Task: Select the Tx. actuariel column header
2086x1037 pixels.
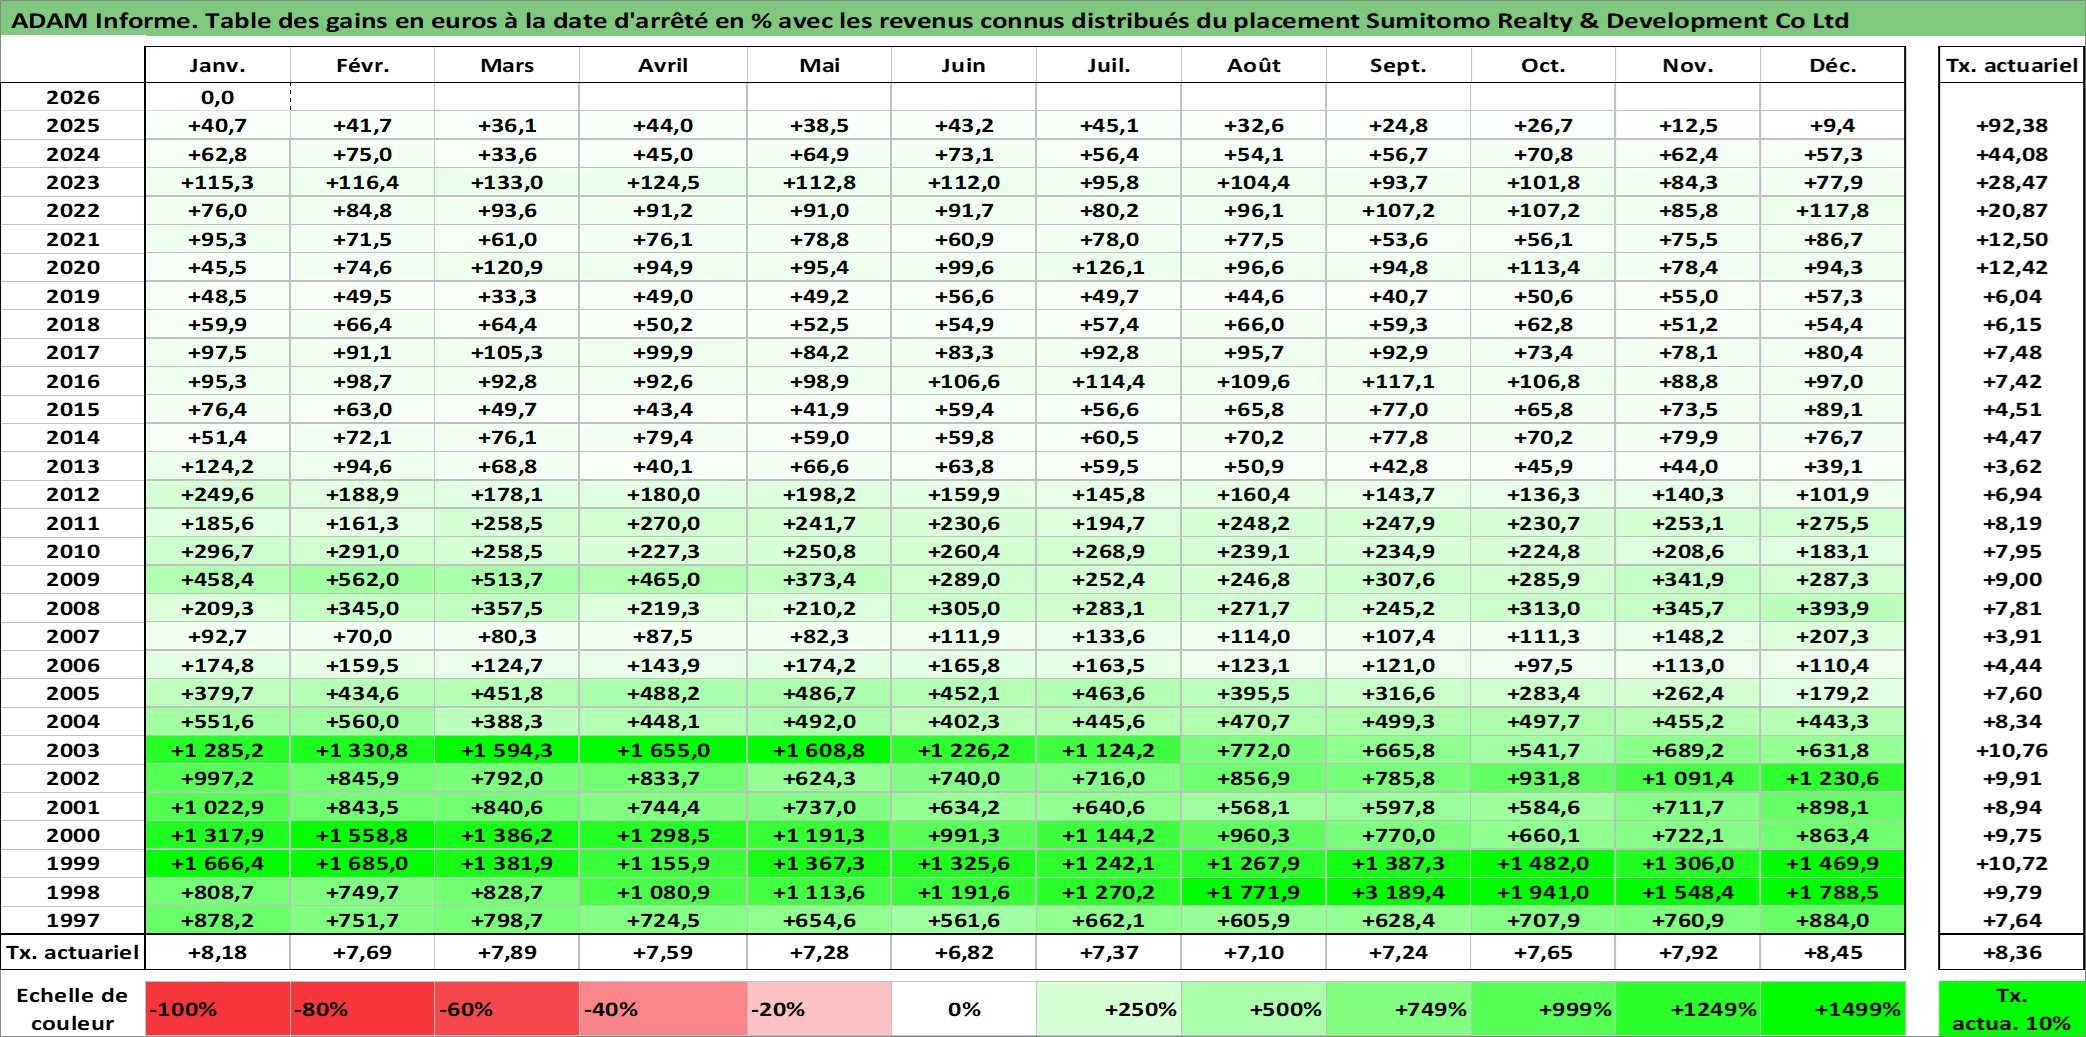Action: [x=2011, y=65]
